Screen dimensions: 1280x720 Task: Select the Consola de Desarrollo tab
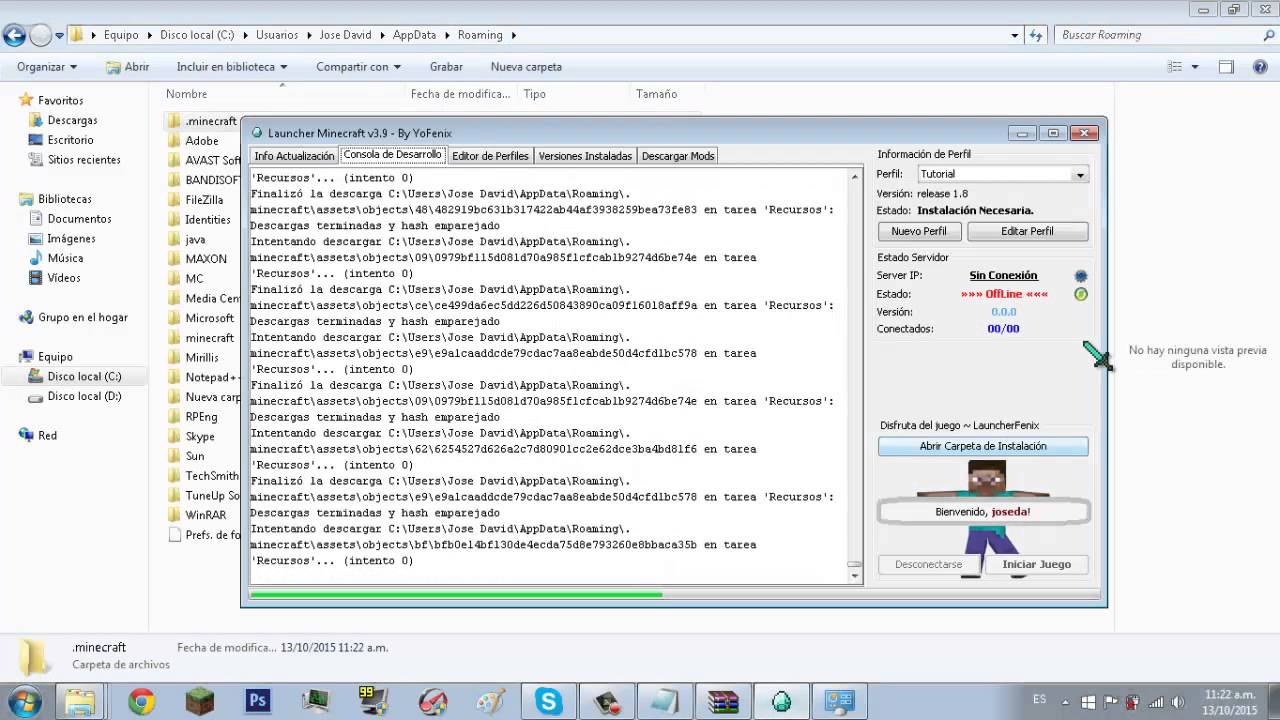coord(392,155)
